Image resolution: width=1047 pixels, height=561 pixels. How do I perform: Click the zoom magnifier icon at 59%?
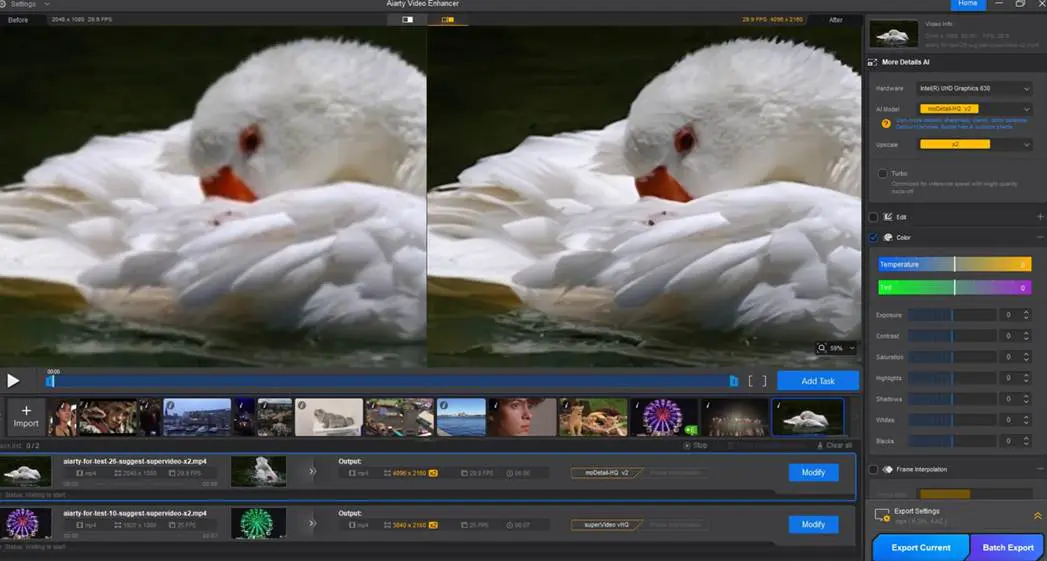coord(823,348)
